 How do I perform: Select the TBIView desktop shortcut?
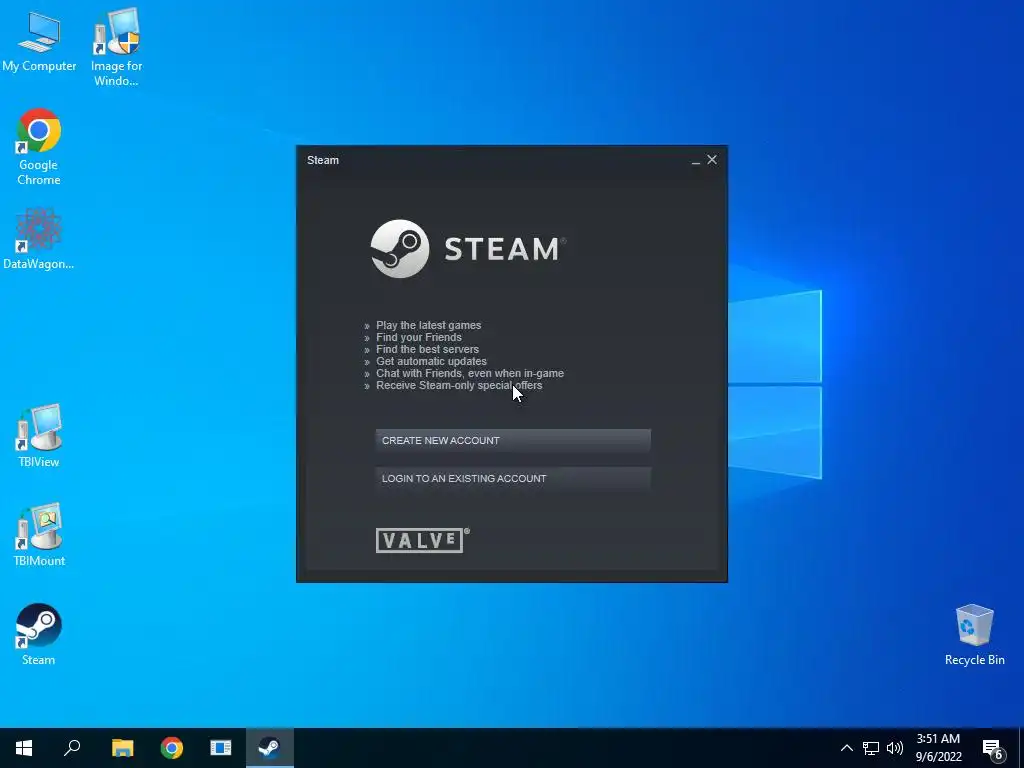click(39, 436)
